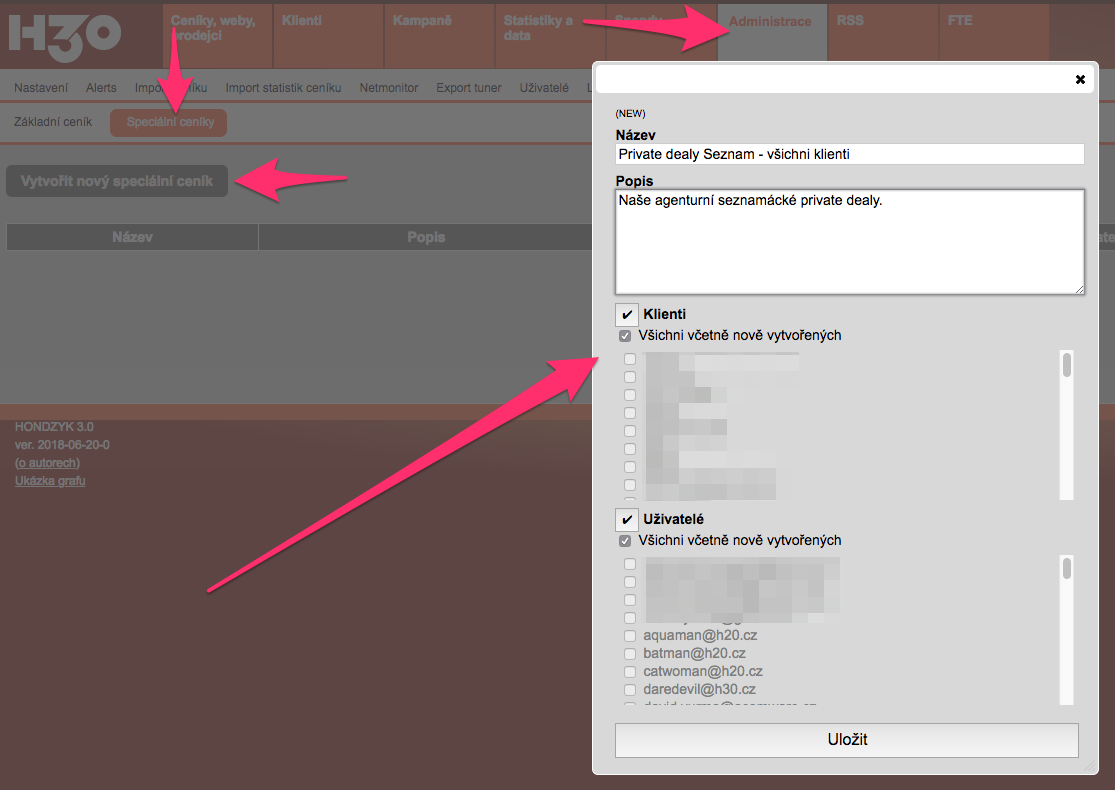The height and width of the screenshot is (790, 1115).
Task: Uncheck Klienti 'Všichni včetně nově vytvořených'
Action: click(625, 336)
